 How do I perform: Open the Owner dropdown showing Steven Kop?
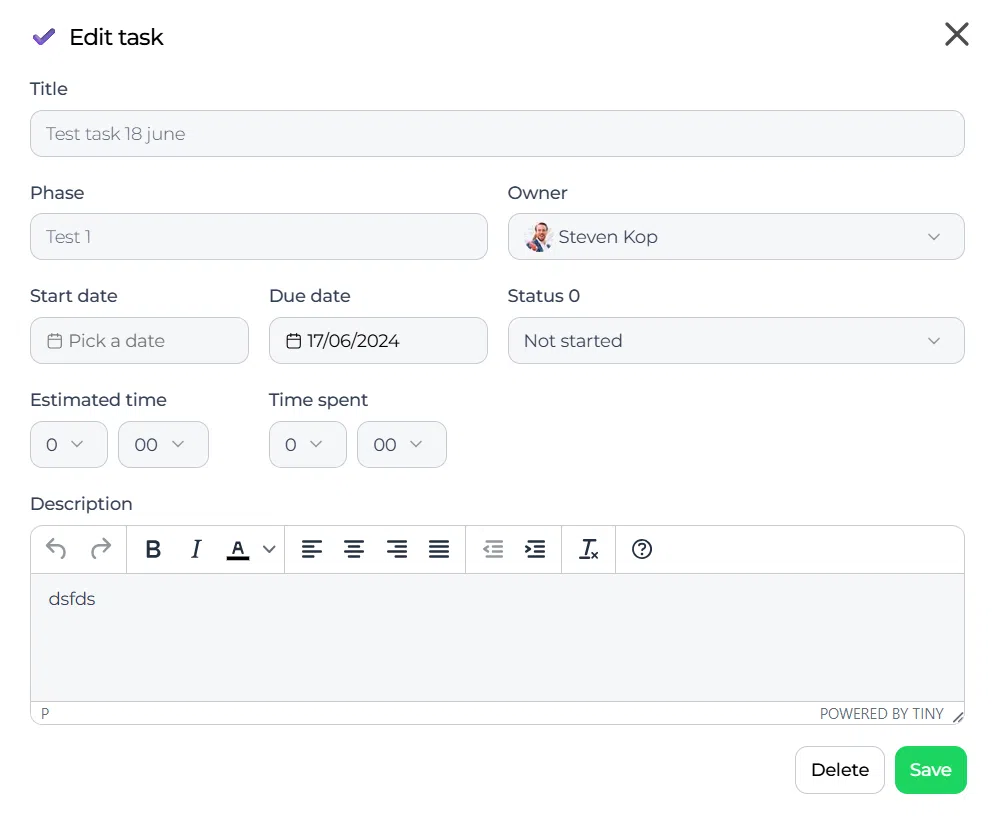736,237
